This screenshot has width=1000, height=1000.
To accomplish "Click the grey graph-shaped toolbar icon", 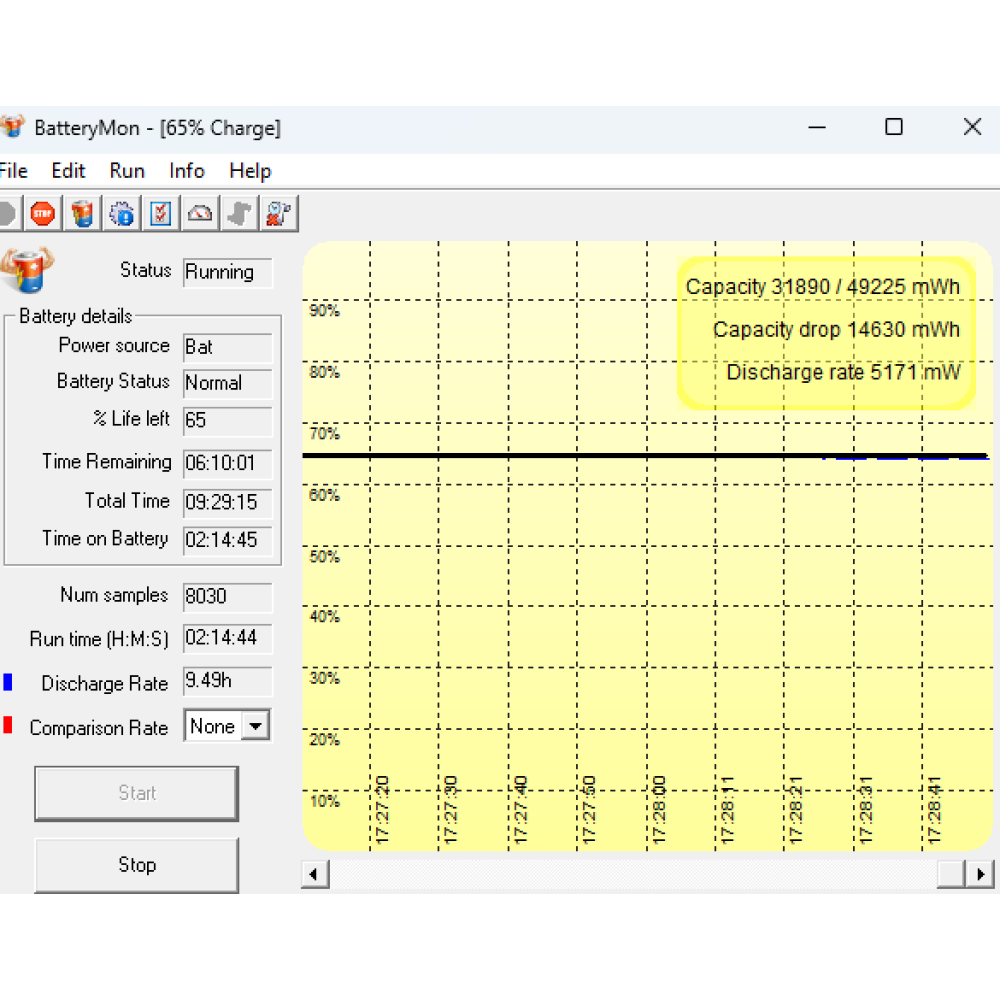I will (239, 213).
